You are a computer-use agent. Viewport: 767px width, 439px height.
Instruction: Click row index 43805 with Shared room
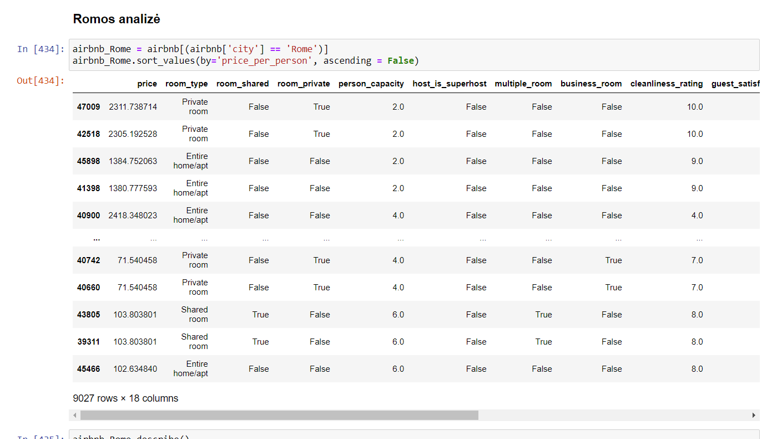(88, 315)
